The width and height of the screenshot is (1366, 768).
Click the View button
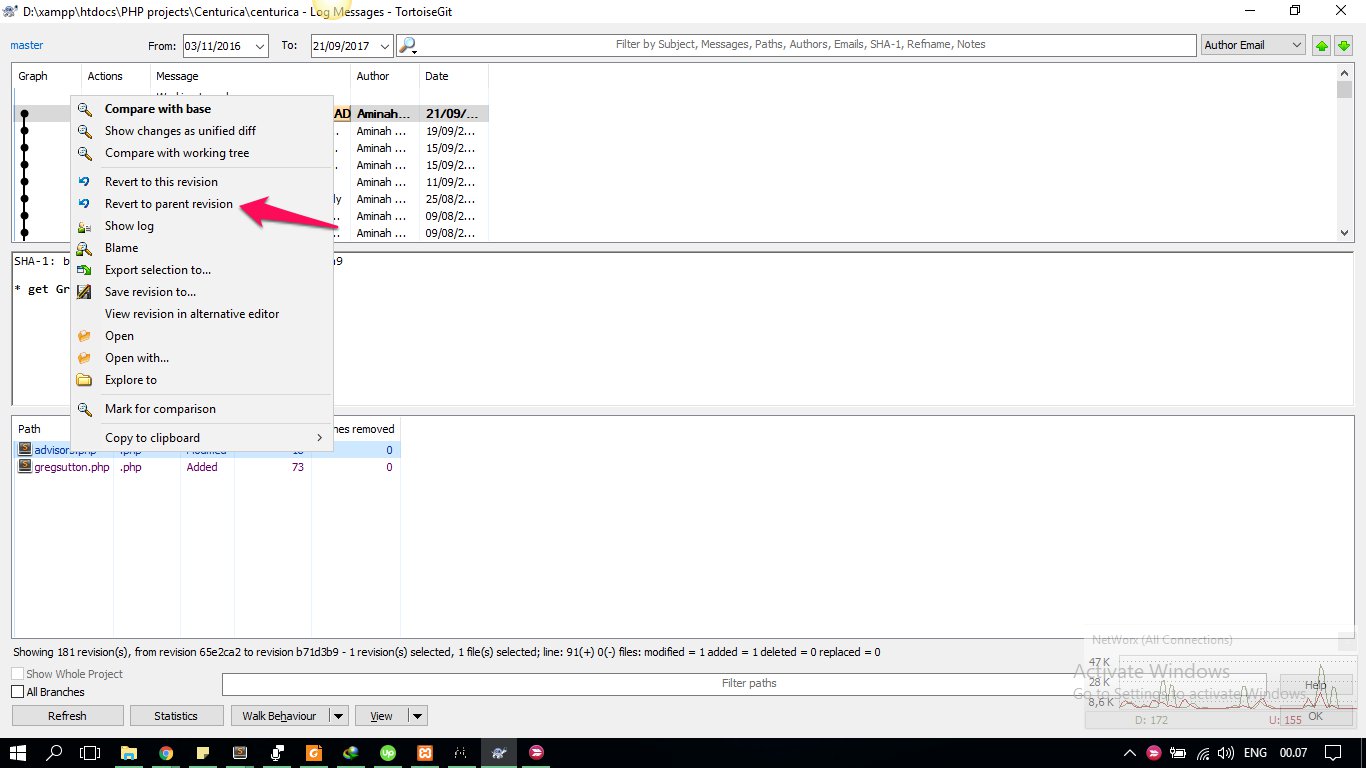[x=382, y=716]
